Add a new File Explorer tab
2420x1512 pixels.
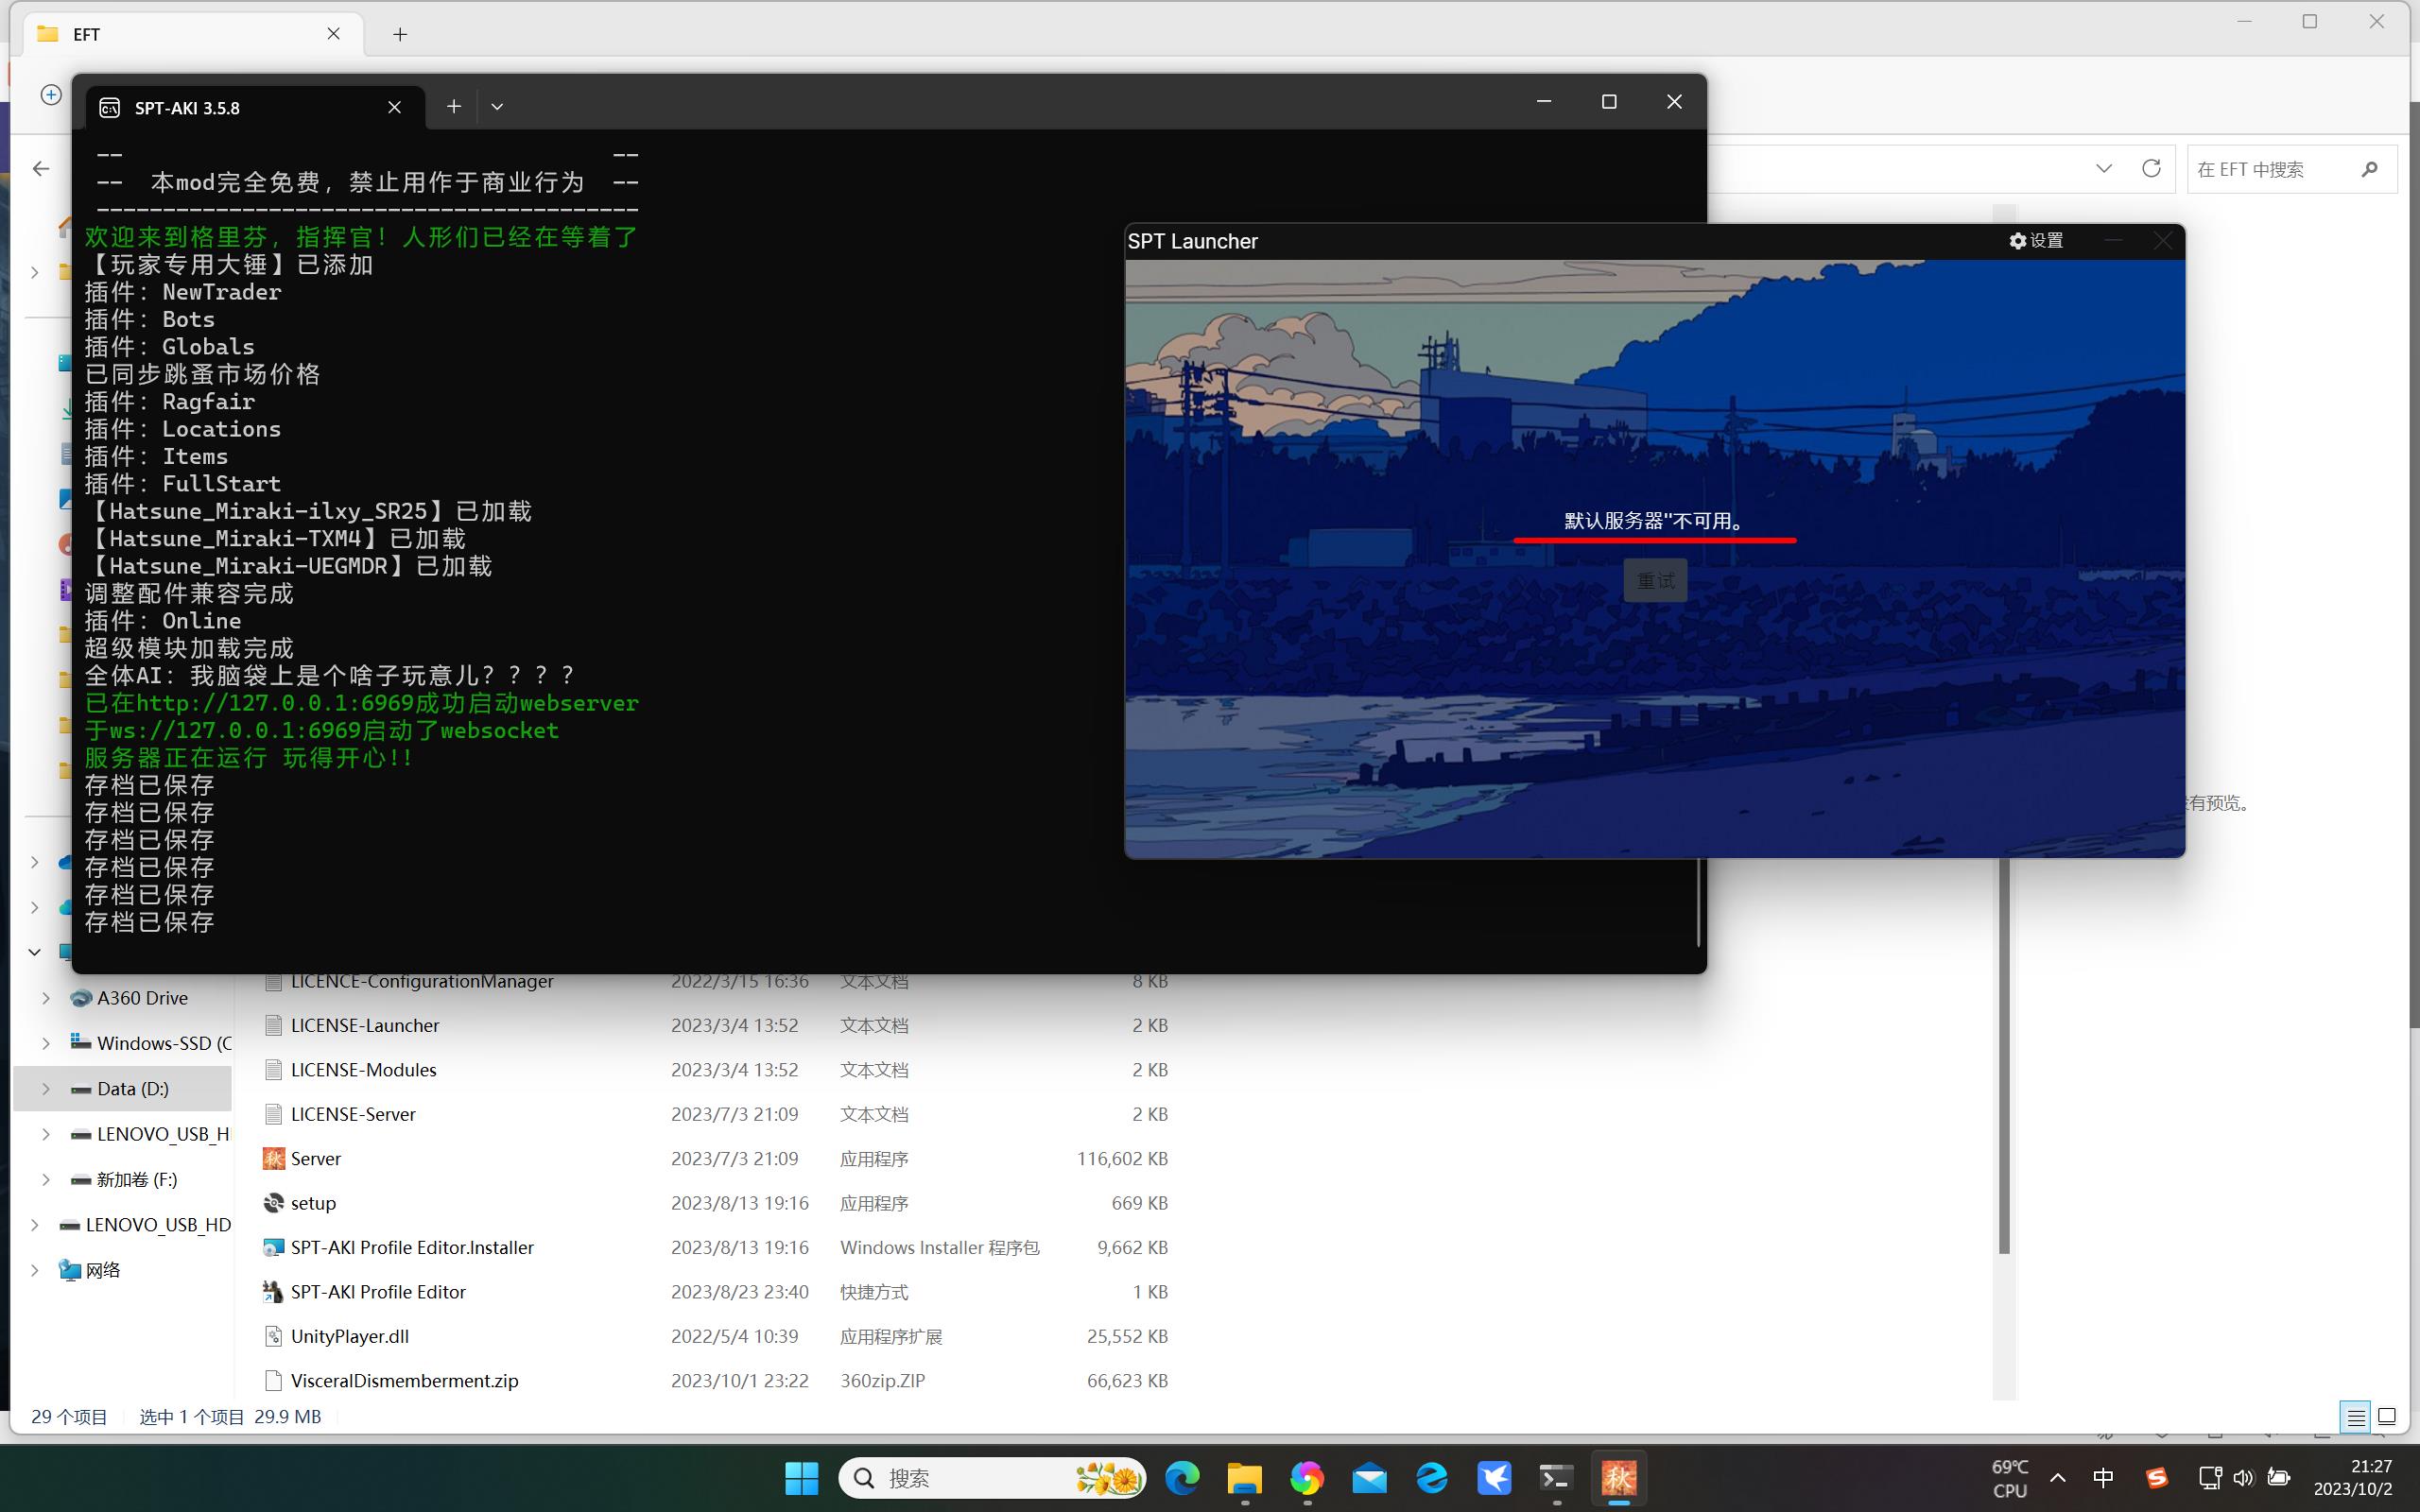(x=400, y=34)
